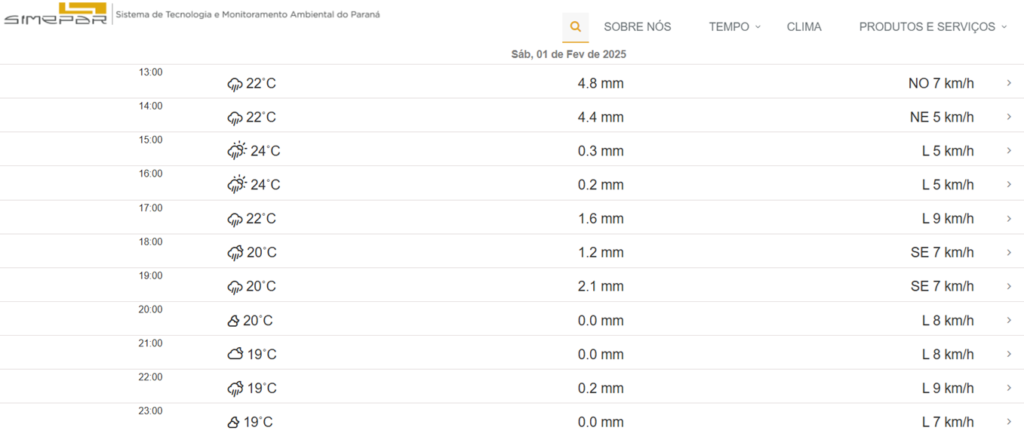This screenshot has height=443, width=1024.
Task: Select the 15:00 time label
Action: (150, 140)
